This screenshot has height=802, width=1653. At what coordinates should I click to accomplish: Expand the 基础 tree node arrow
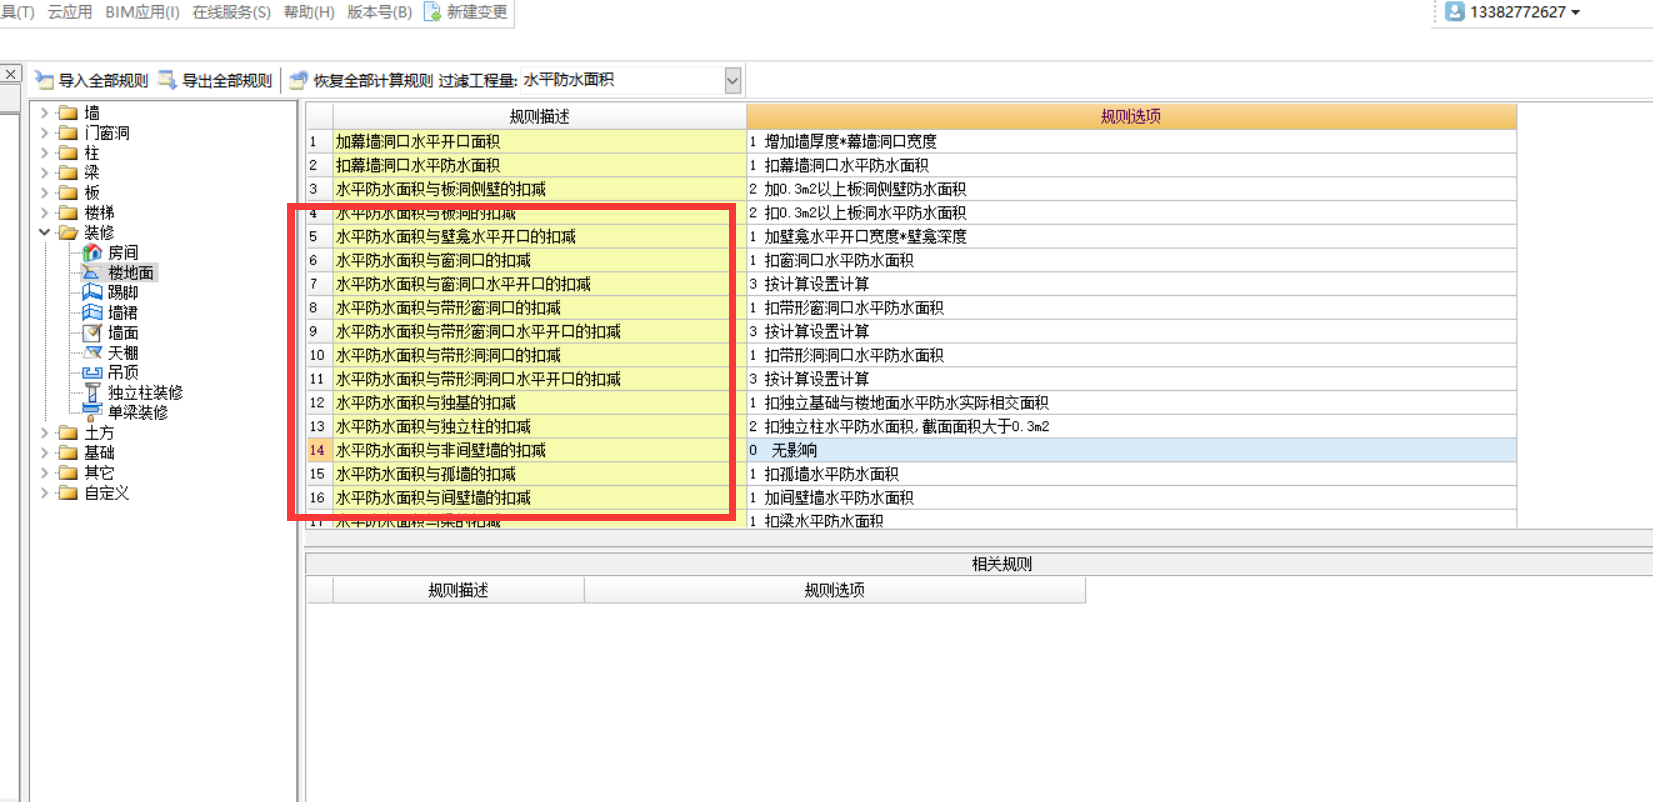(x=44, y=452)
